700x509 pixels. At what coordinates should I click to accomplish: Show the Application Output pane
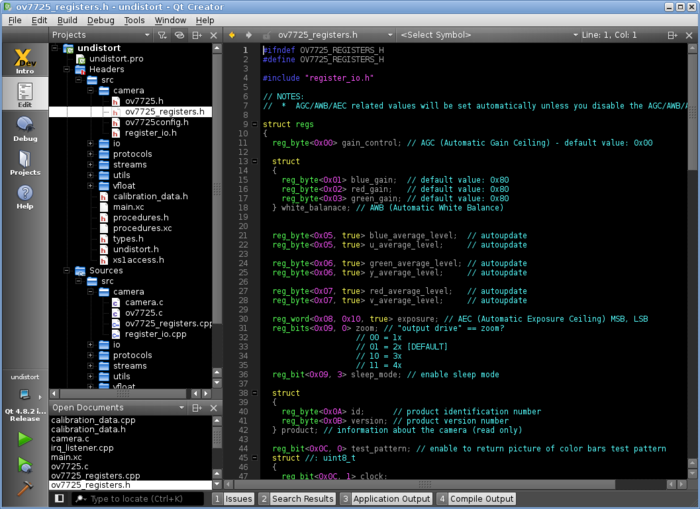pyautogui.click(x=386, y=499)
